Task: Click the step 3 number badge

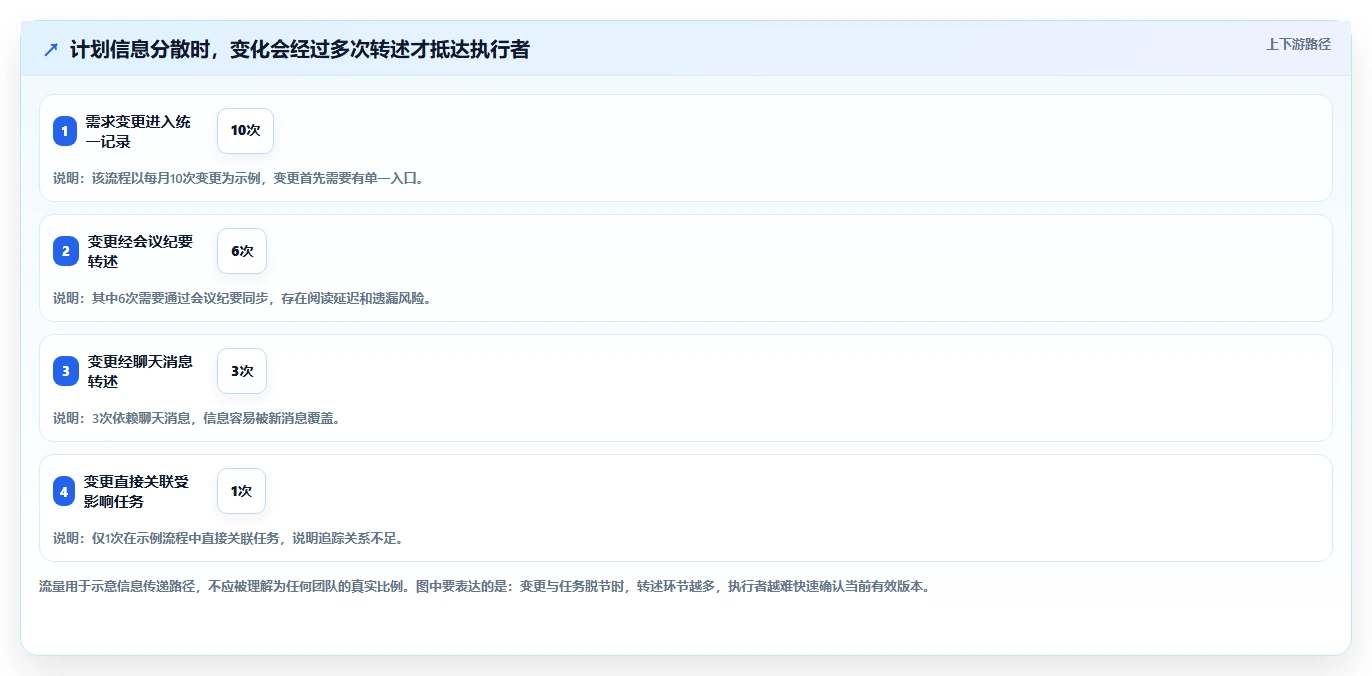Action: click(x=65, y=371)
